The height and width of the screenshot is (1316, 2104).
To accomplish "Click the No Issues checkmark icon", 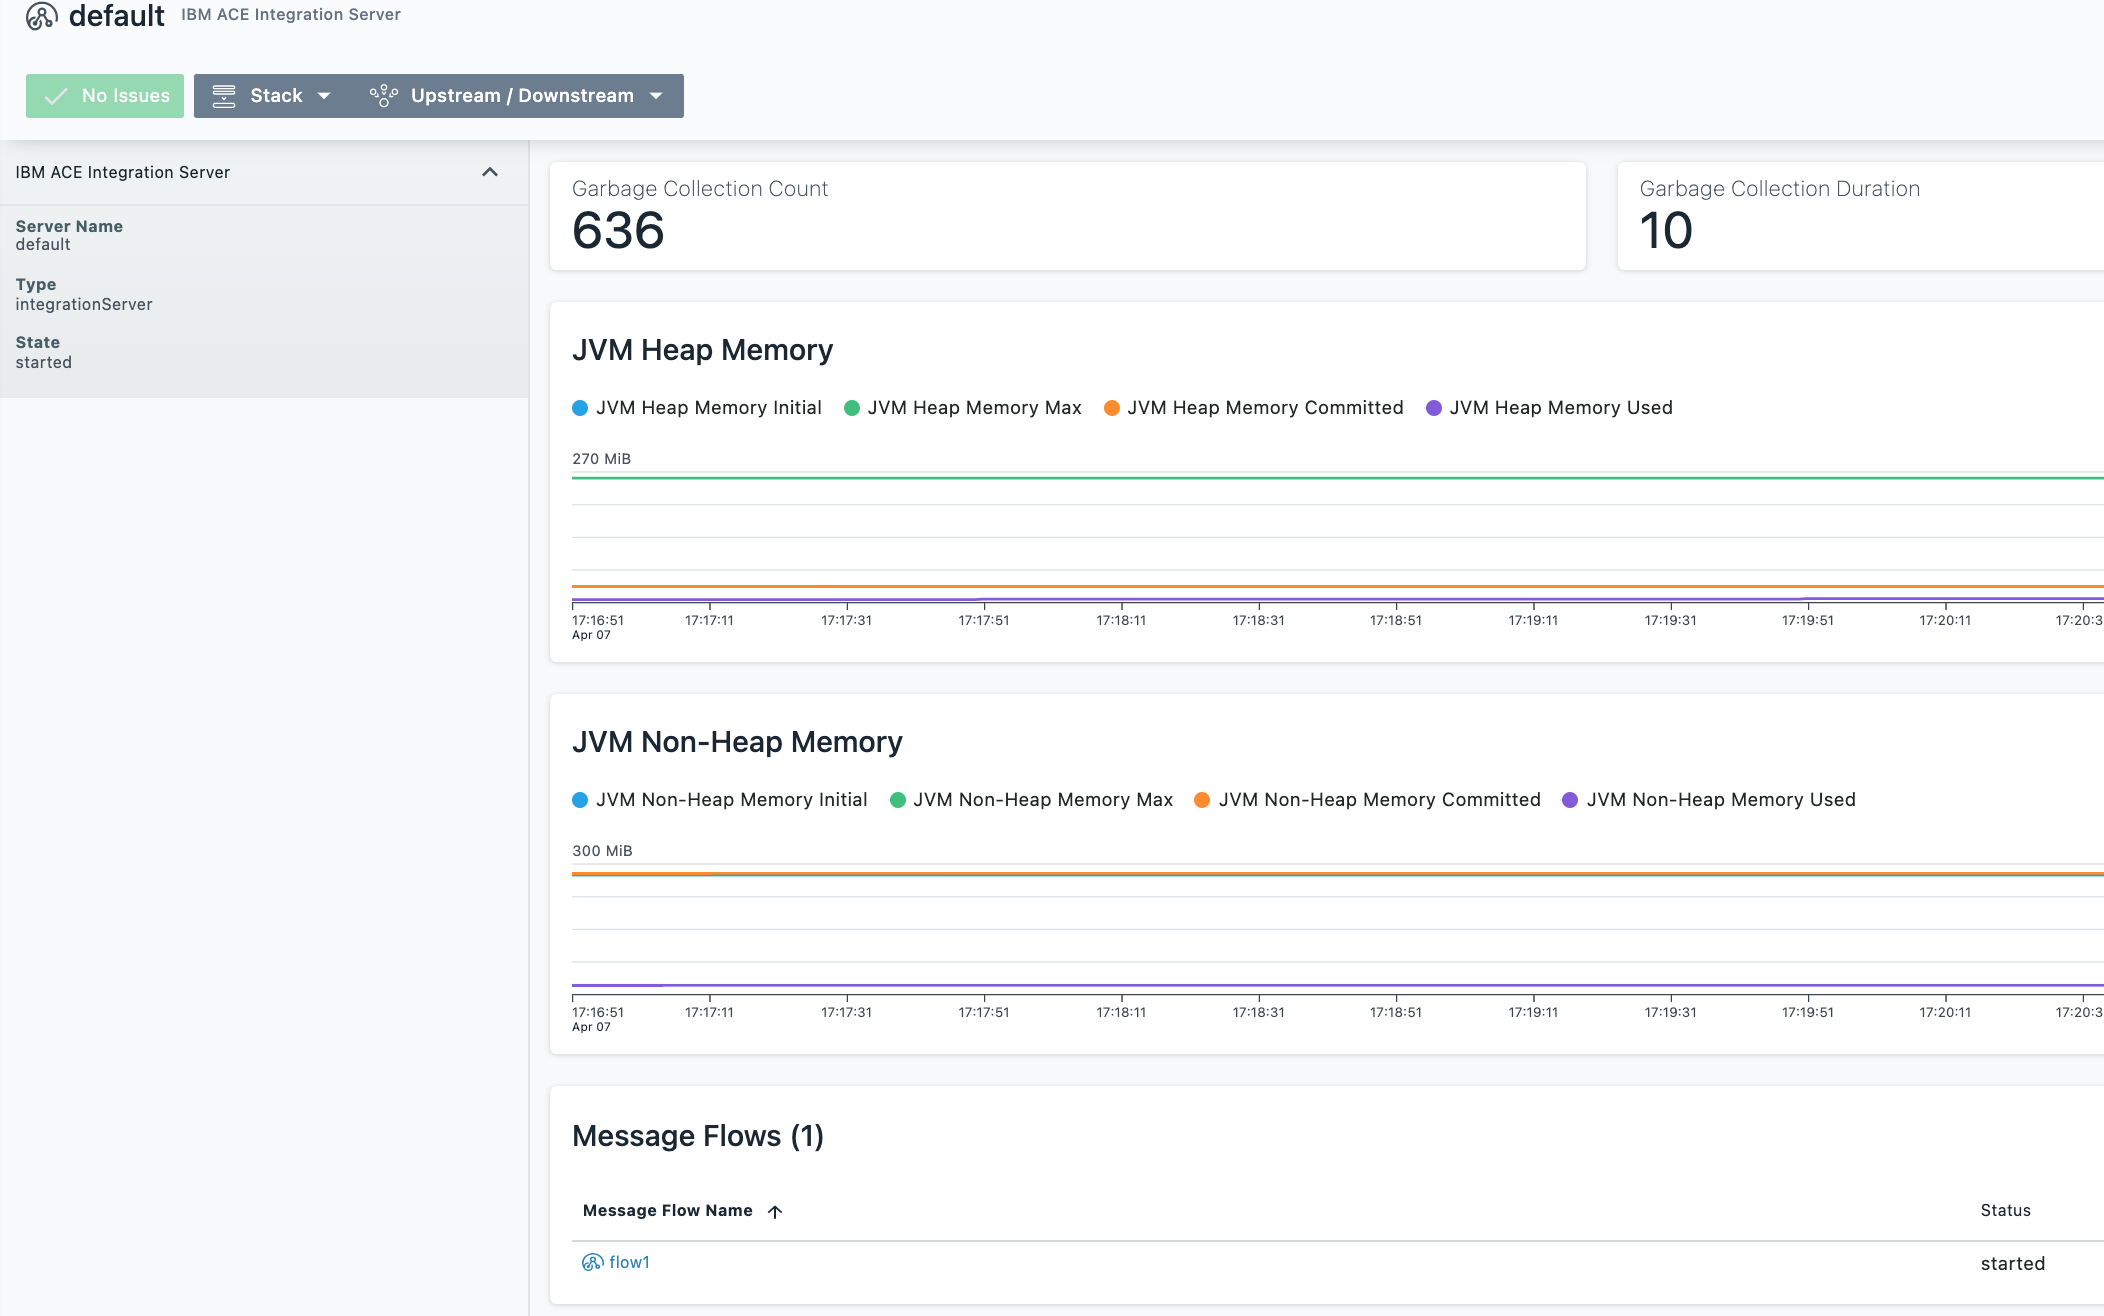I will pos(56,96).
